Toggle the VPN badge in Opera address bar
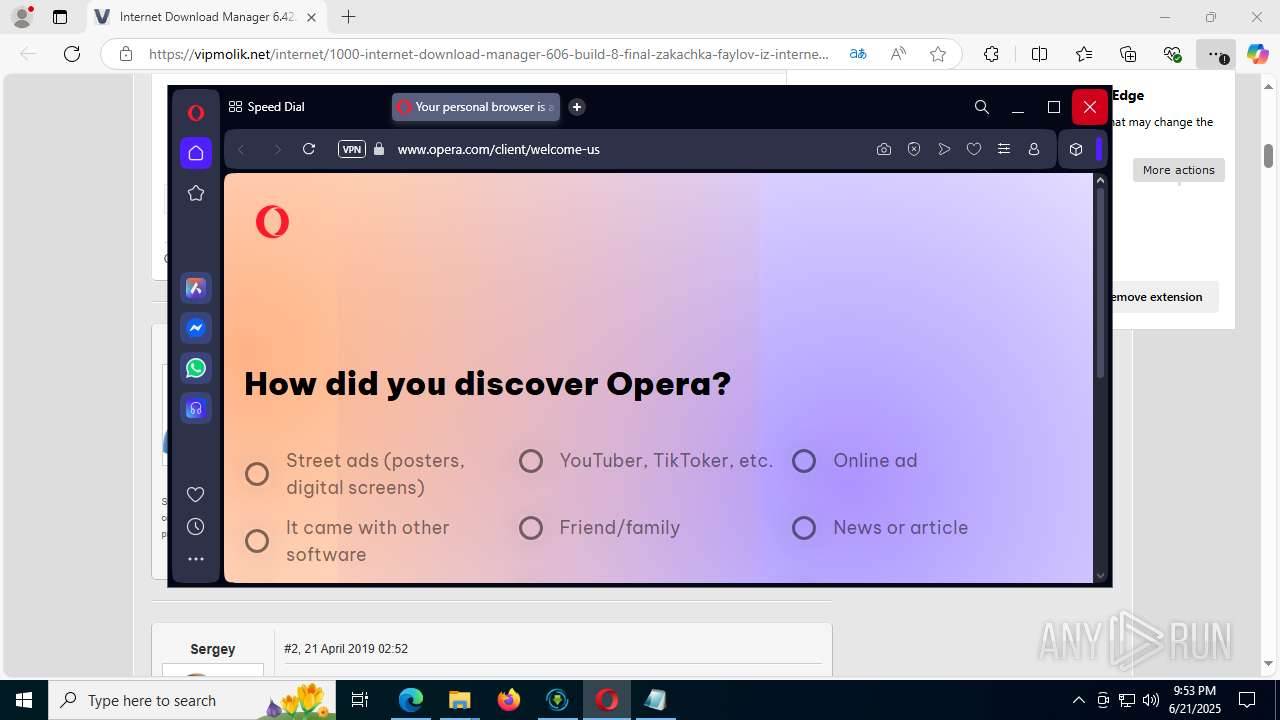The height and width of the screenshot is (720, 1280). [352, 149]
